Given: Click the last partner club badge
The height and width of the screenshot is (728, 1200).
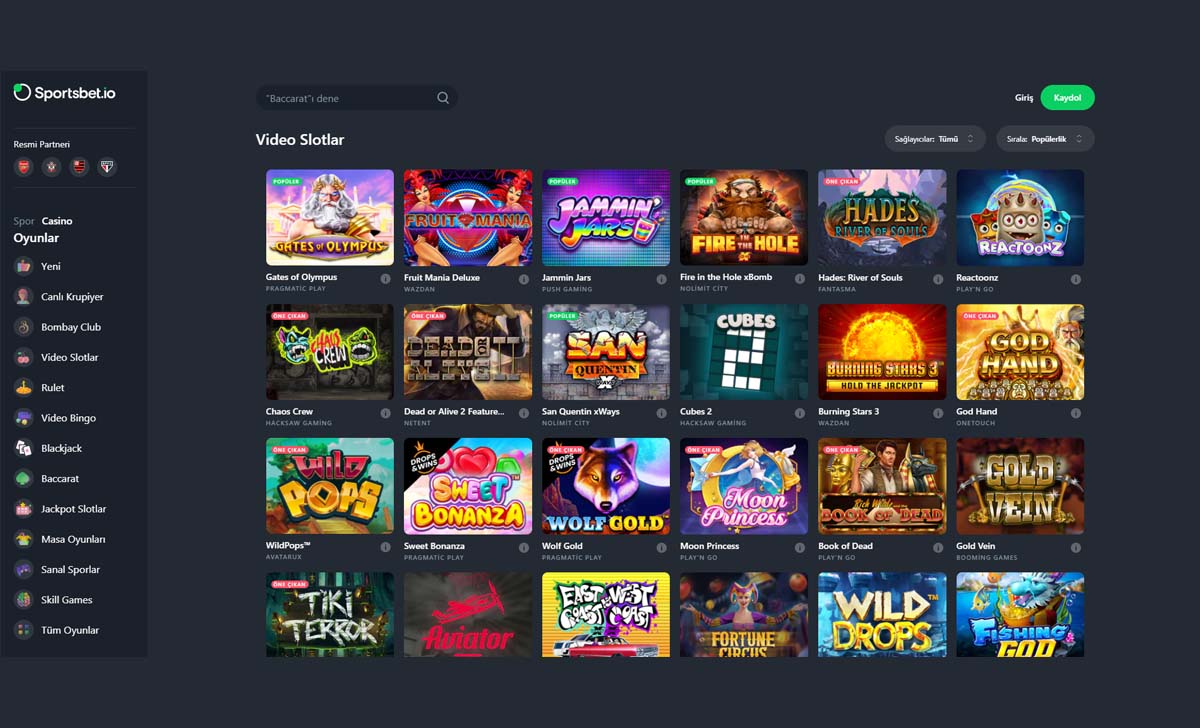Looking at the screenshot, I should tap(108, 167).
